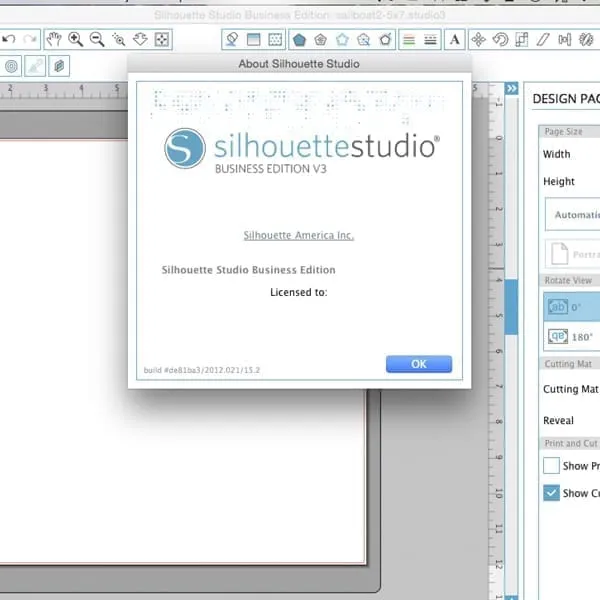Image resolution: width=600 pixels, height=600 pixels.
Task: Open the text style A icon
Action: coord(455,39)
